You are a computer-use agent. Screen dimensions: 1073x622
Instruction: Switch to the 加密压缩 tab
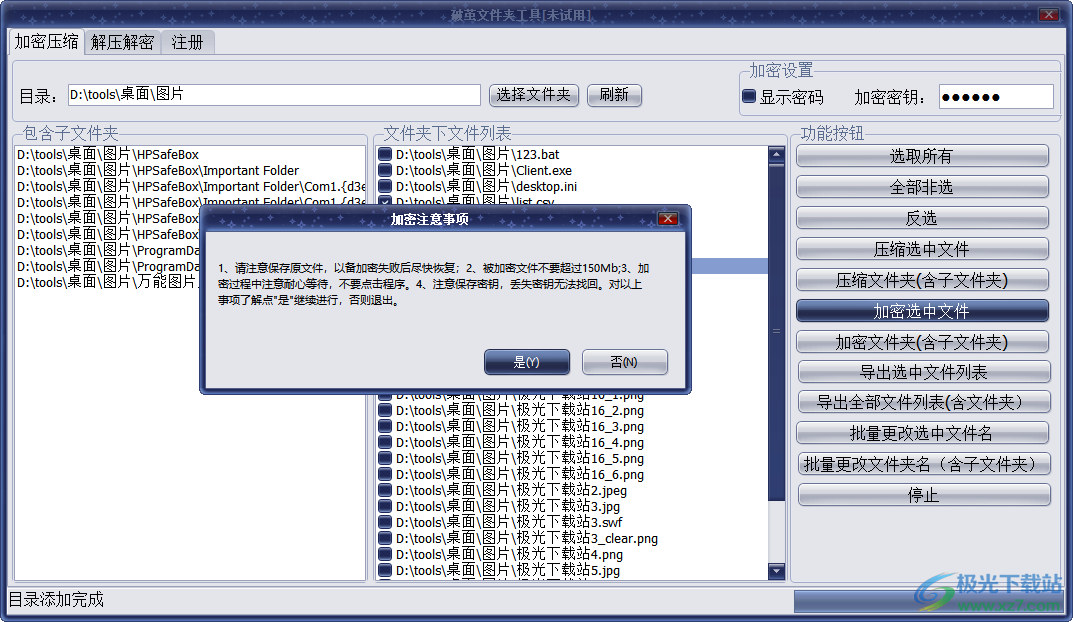[x=47, y=42]
